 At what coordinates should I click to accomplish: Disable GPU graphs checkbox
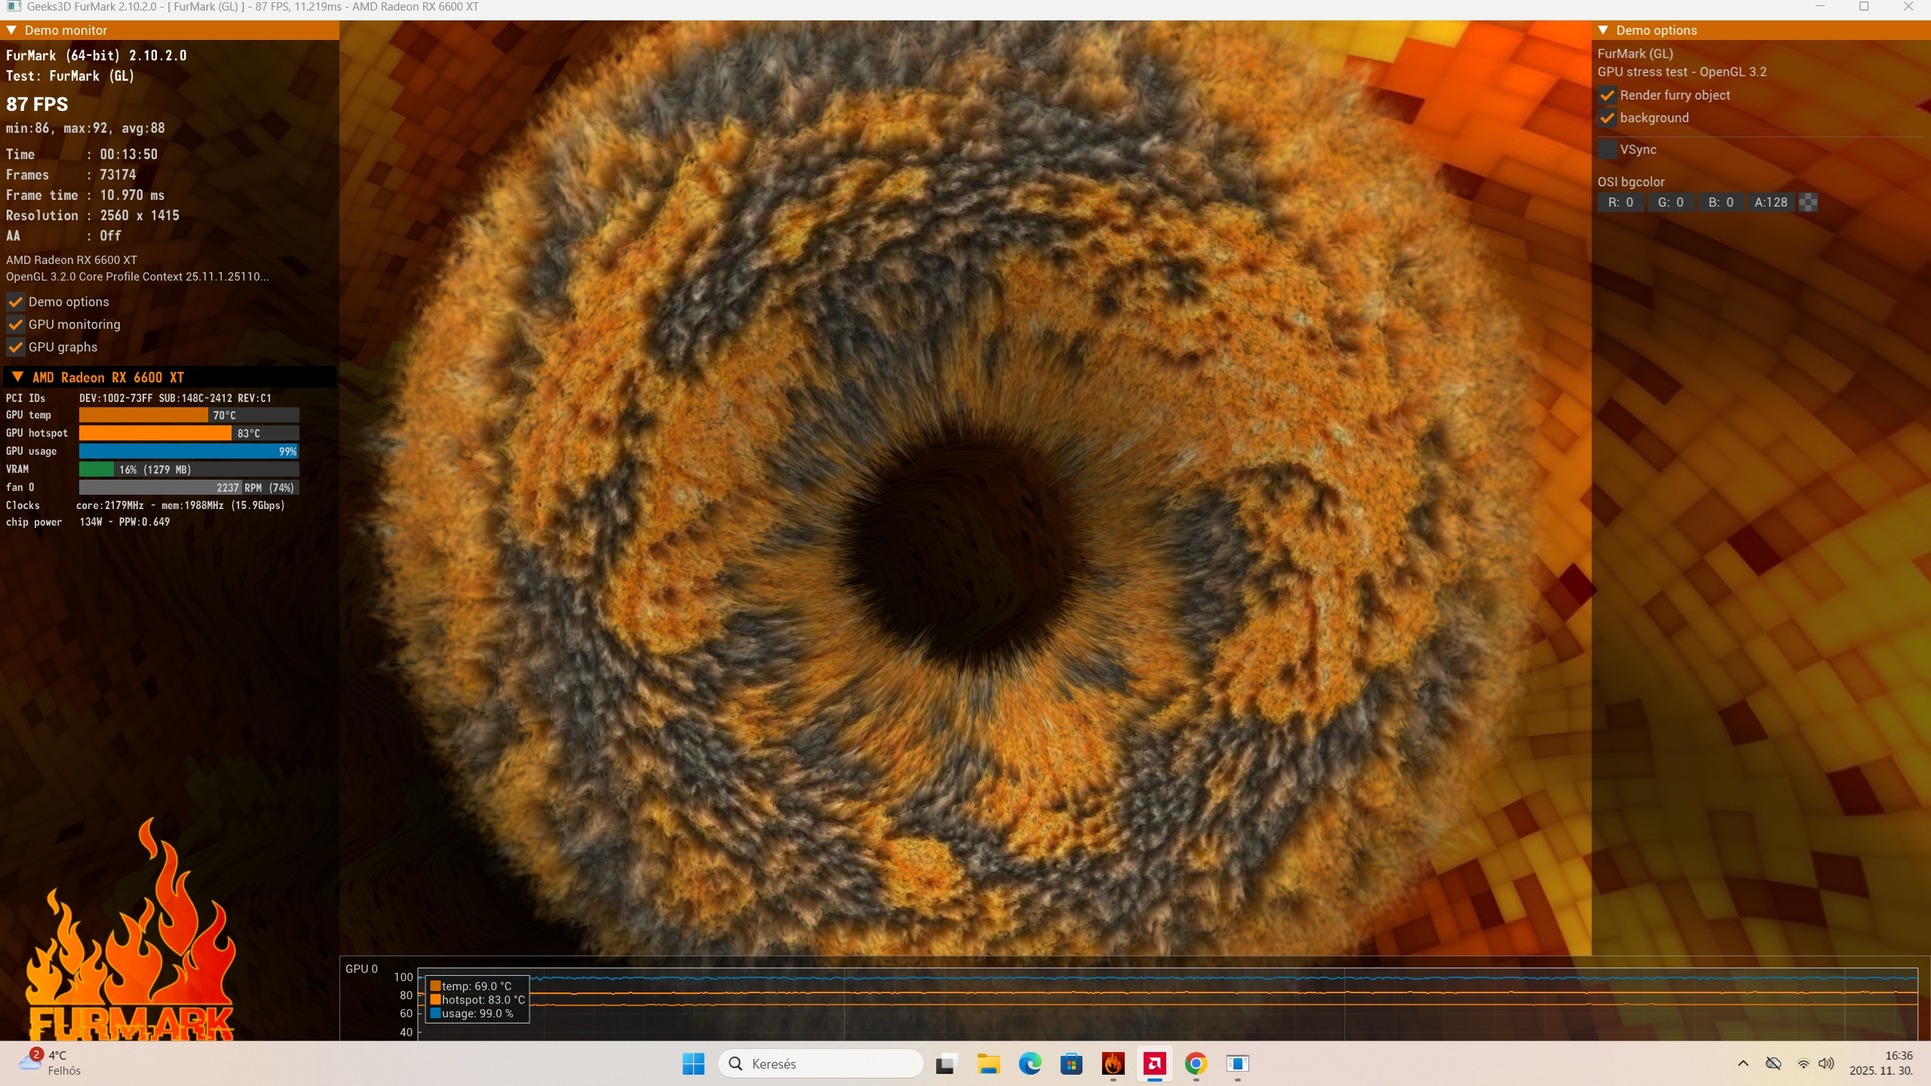(15, 347)
